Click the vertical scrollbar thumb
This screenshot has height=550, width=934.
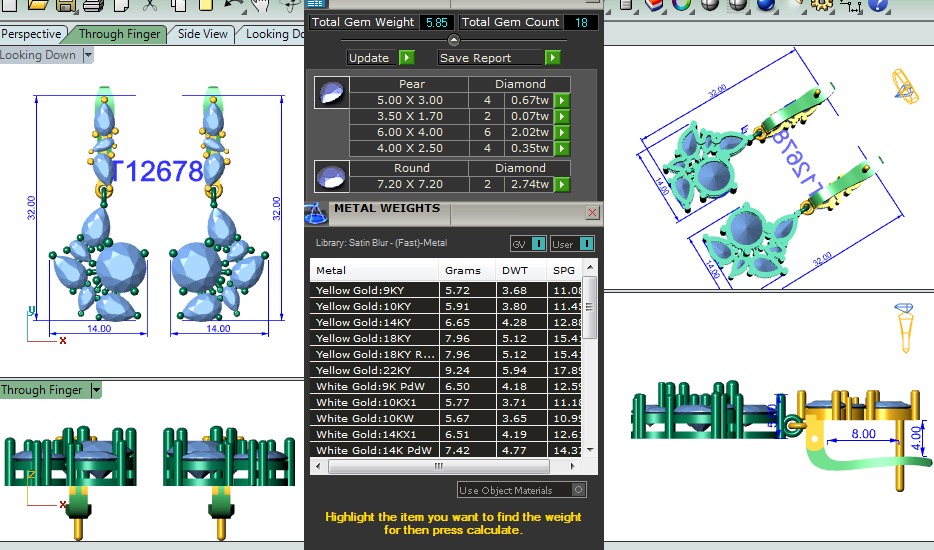(590, 307)
